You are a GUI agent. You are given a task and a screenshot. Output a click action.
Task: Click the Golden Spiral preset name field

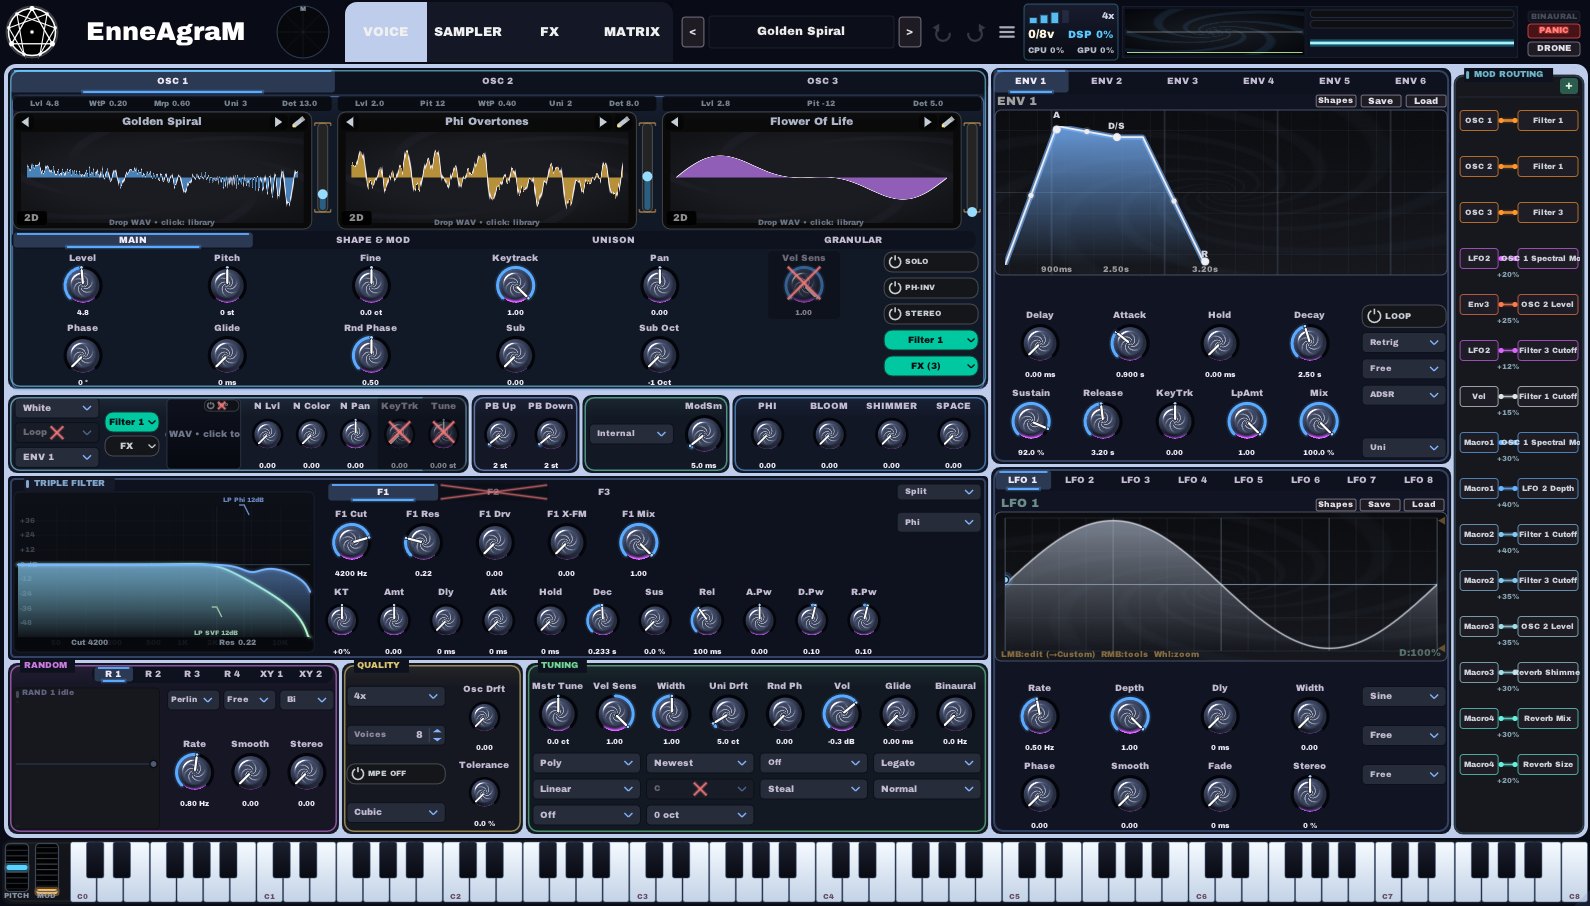tap(801, 32)
